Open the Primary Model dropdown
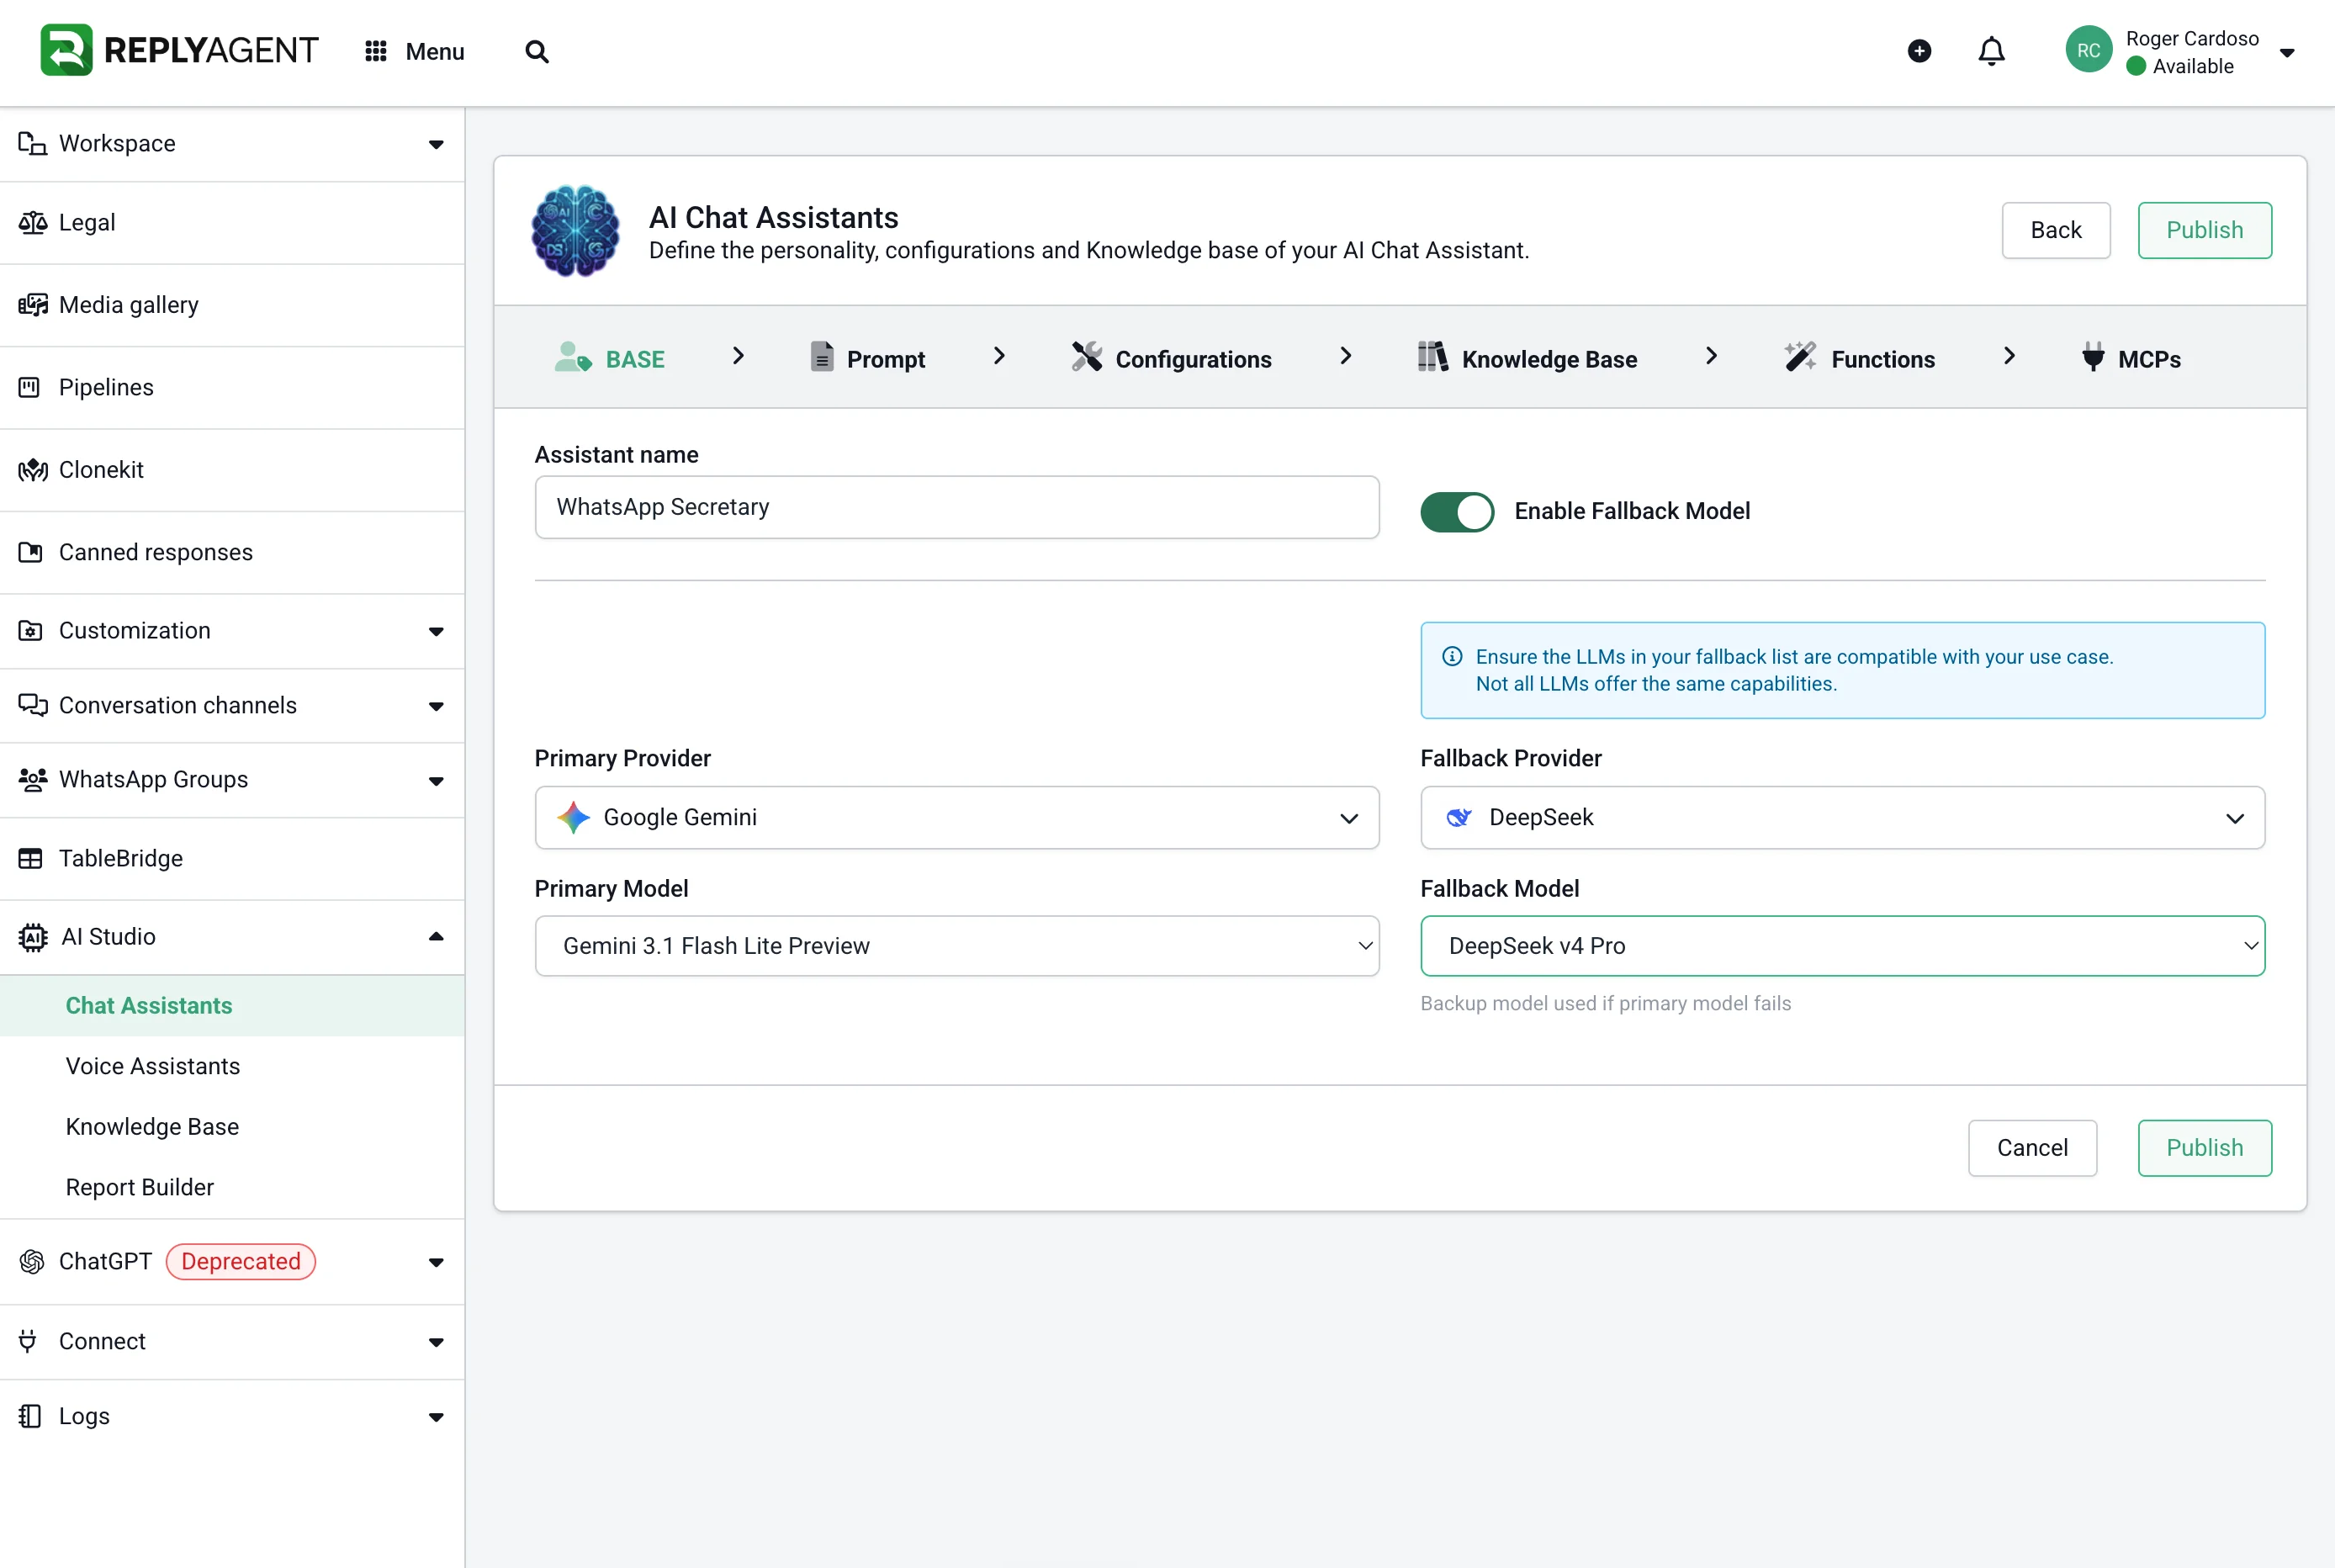 tap(957, 946)
